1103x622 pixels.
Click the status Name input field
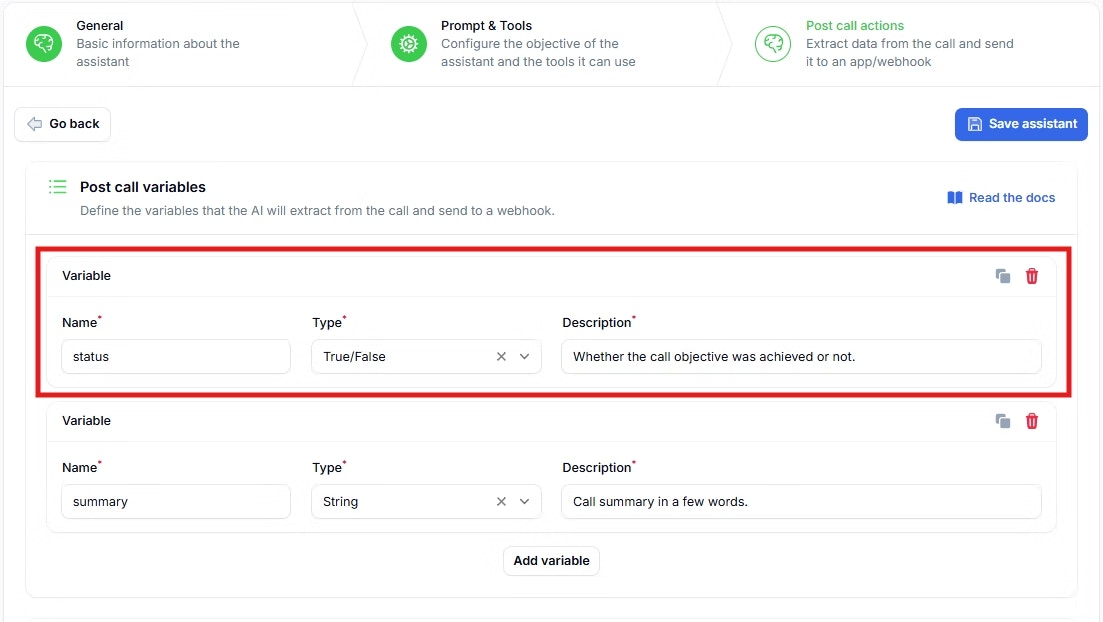pos(176,356)
